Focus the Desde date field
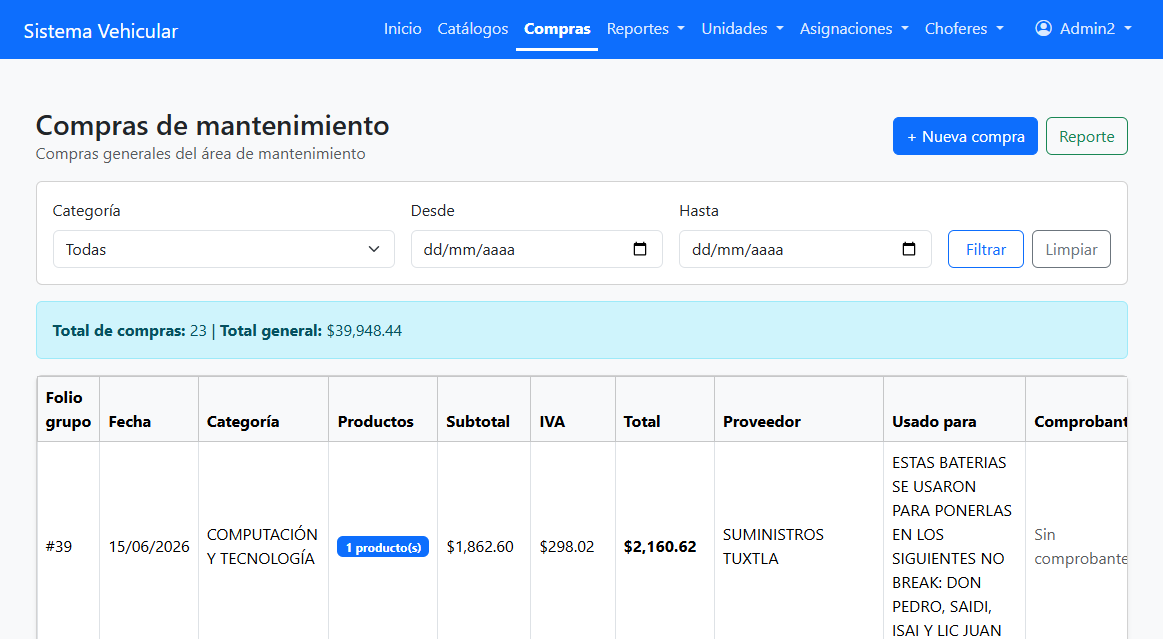This screenshot has width=1163, height=639. pos(536,249)
